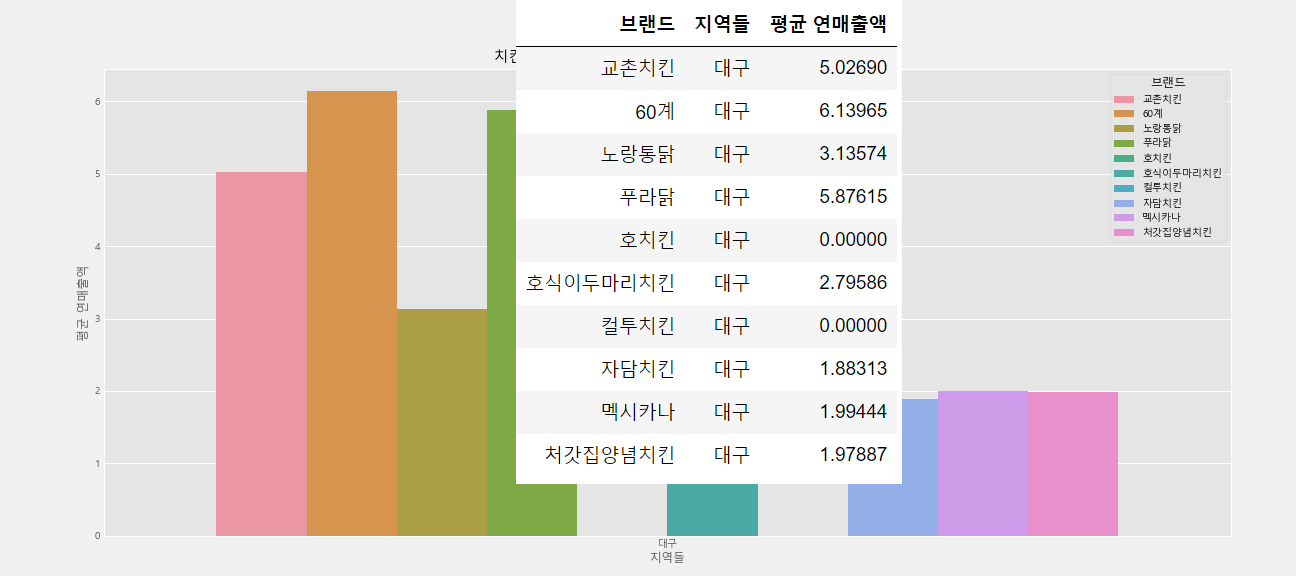1296x576 pixels.
Task: Click the 노랑통닭 legend color swatch
Action: pyautogui.click(x=1125, y=128)
